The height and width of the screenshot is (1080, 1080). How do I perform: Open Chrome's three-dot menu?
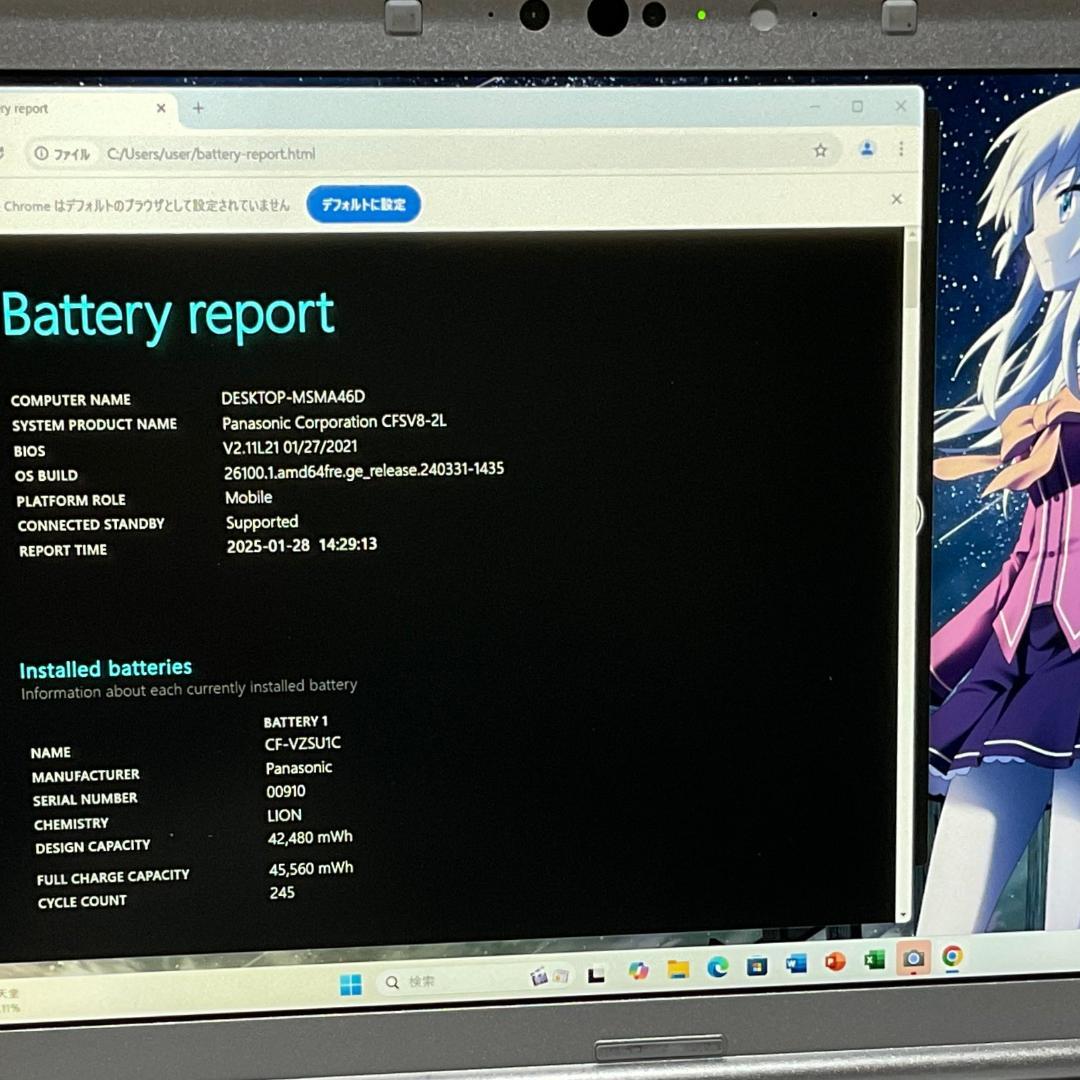[901, 148]
